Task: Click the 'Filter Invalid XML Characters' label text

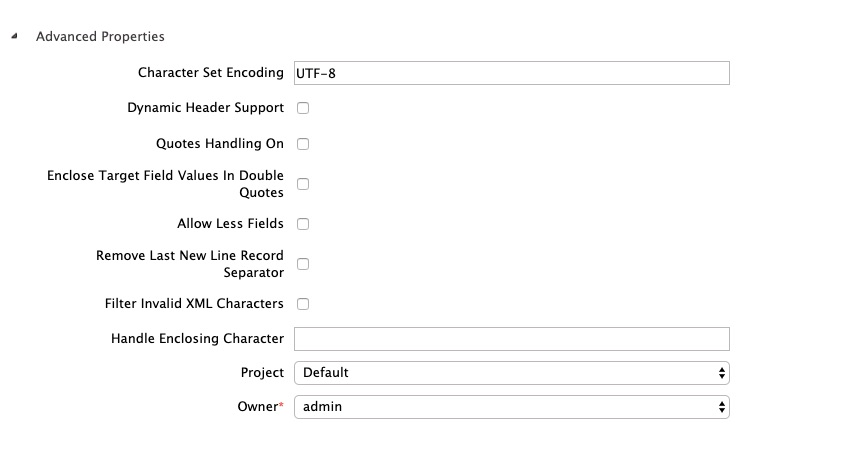Action: (x=194, y=303)
